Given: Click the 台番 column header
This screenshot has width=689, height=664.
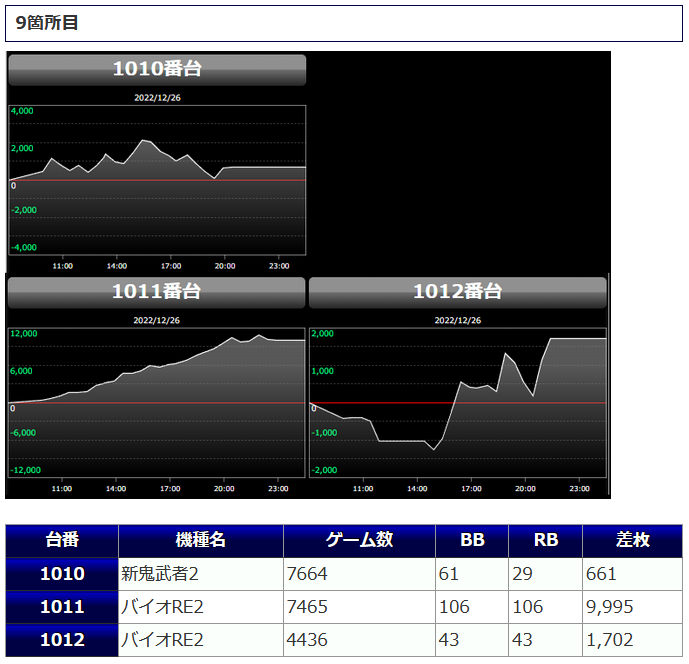Looking at the screenshot, I should point(62,541).
